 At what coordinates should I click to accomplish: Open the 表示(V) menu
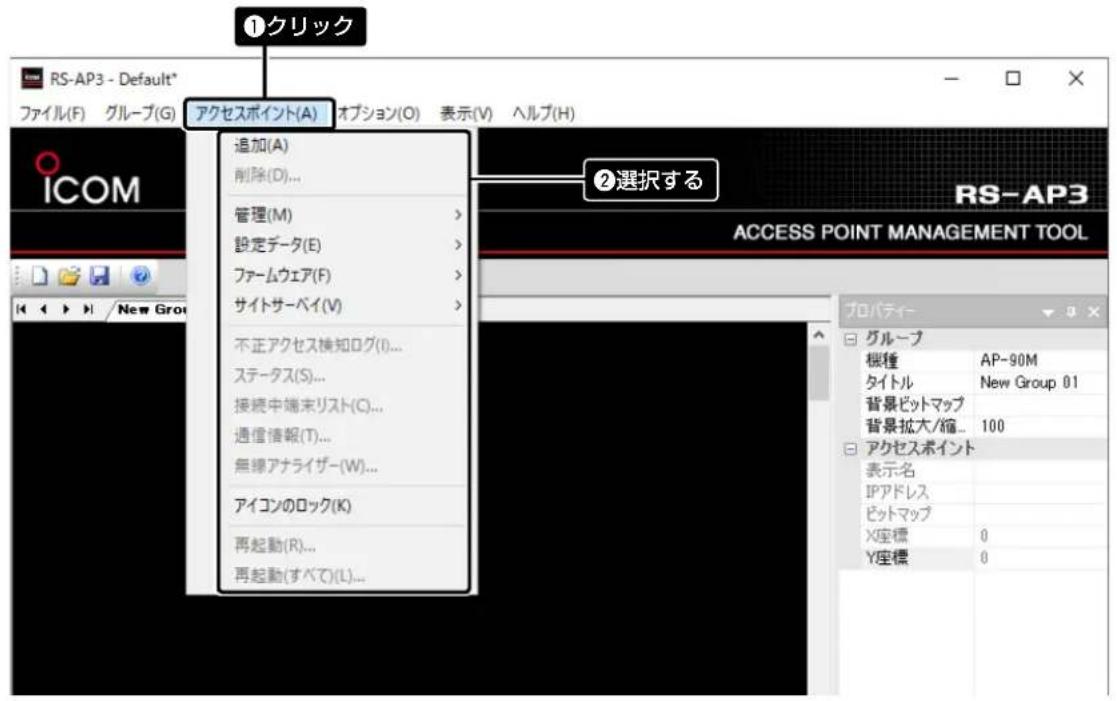466,113
